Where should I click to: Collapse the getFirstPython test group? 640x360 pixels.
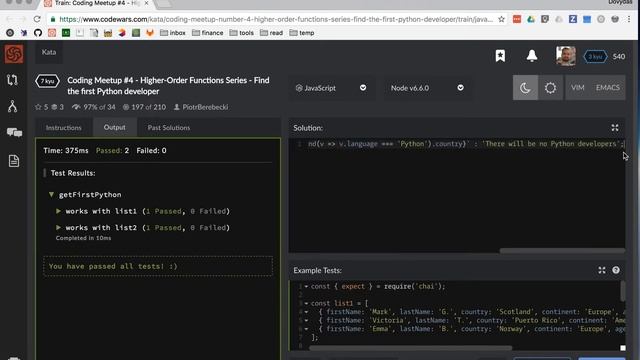[51, 195]
